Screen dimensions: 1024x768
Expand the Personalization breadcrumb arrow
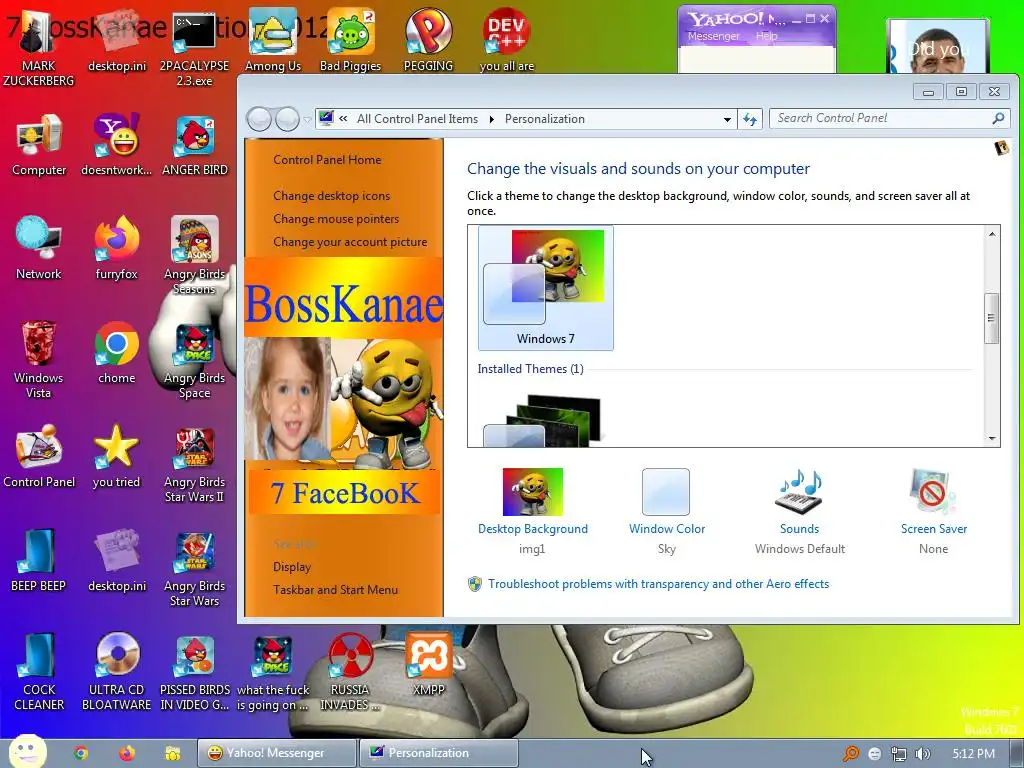point(492,119)
